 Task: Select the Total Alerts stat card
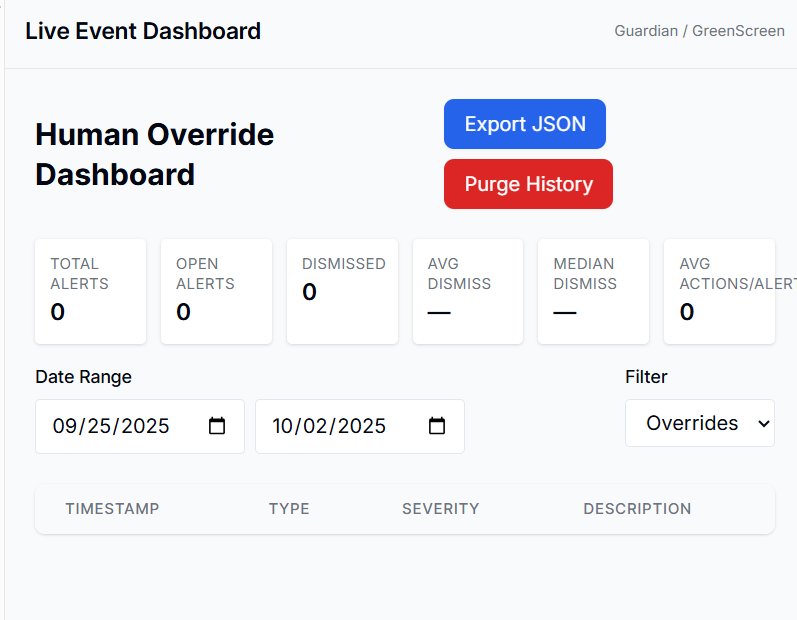point(90,291)
